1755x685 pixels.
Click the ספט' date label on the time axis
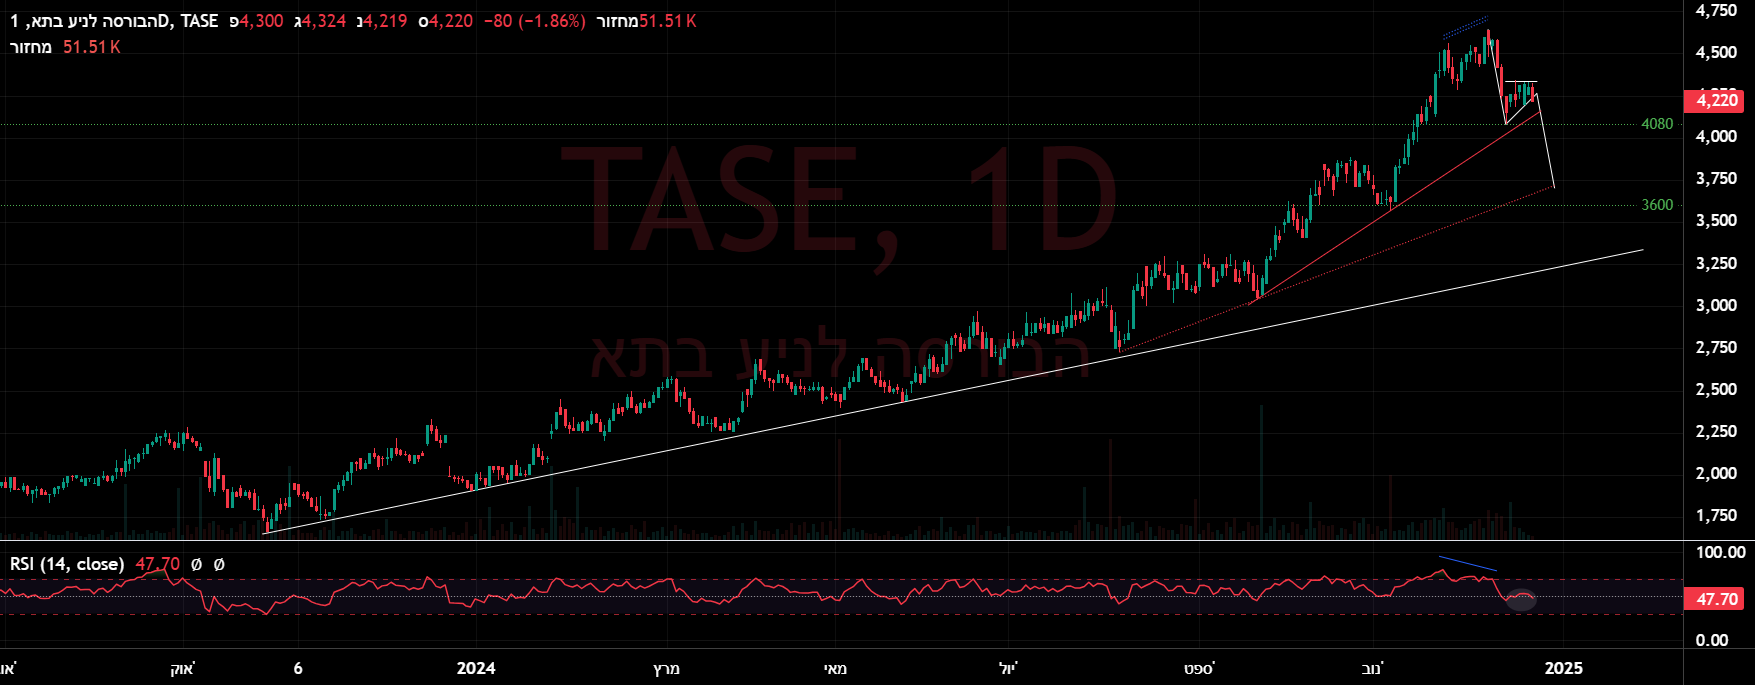point(1198,668)
